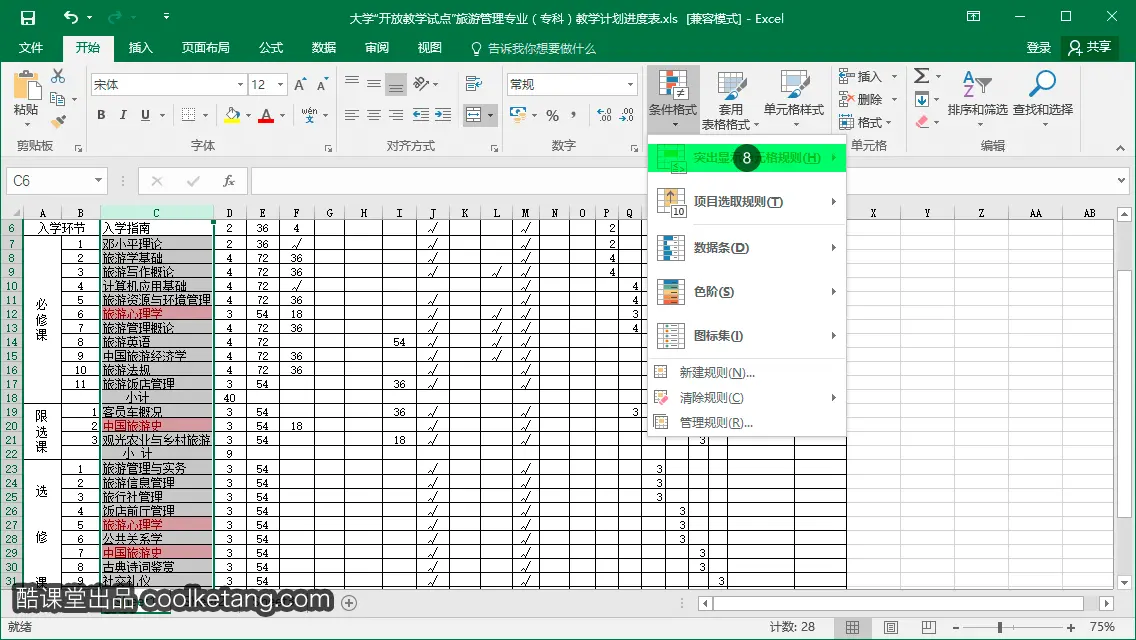
Task: Click the Undo arrow icon
Action: click(x=71, y=17)
